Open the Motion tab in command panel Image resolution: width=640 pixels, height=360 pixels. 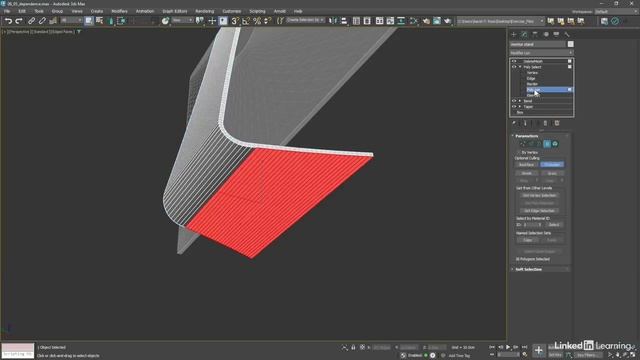[546, 34]
